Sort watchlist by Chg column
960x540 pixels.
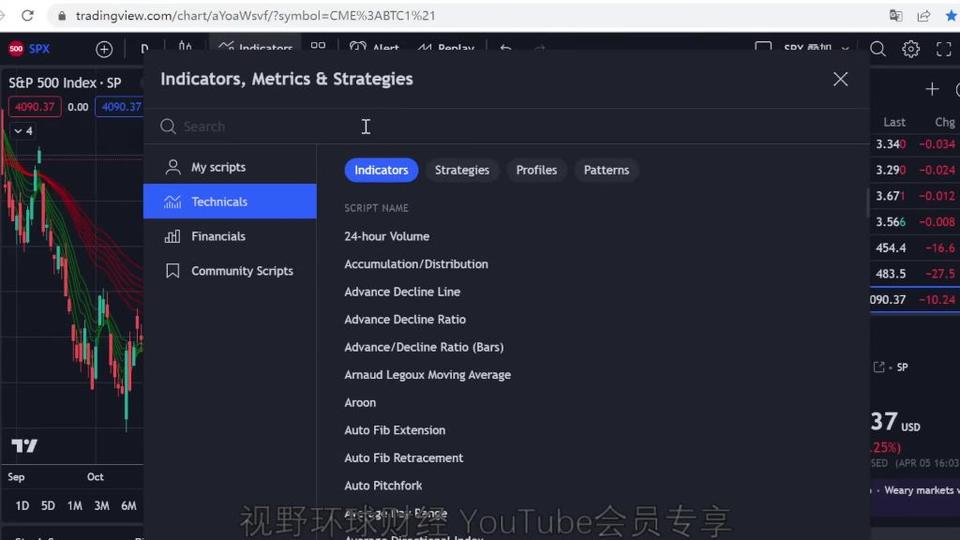click(x=945, y=122)
